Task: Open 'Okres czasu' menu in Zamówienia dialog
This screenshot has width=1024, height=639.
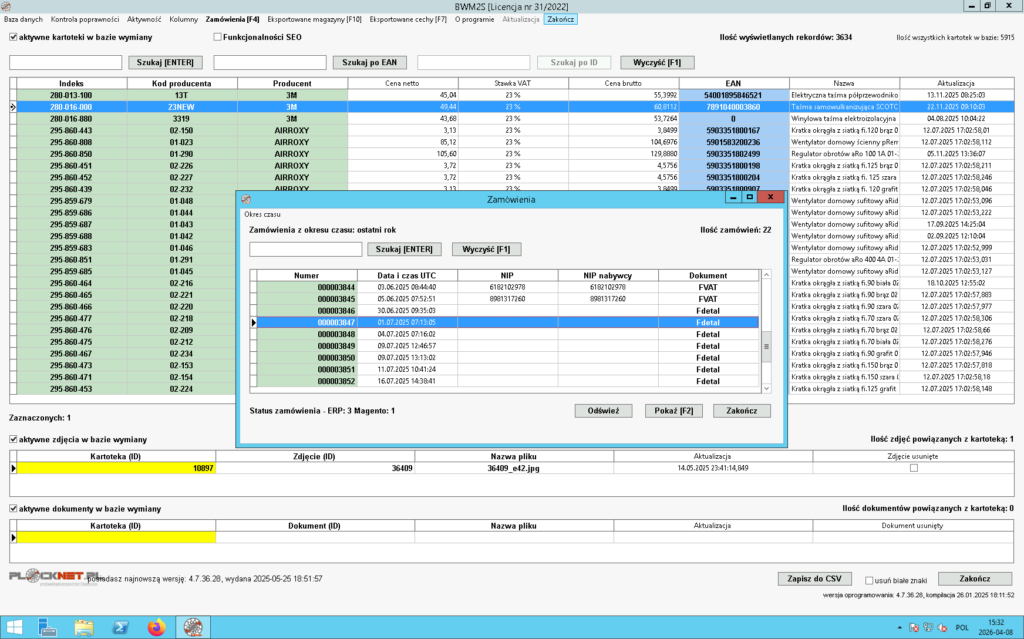Action: (x=263, y=215)
